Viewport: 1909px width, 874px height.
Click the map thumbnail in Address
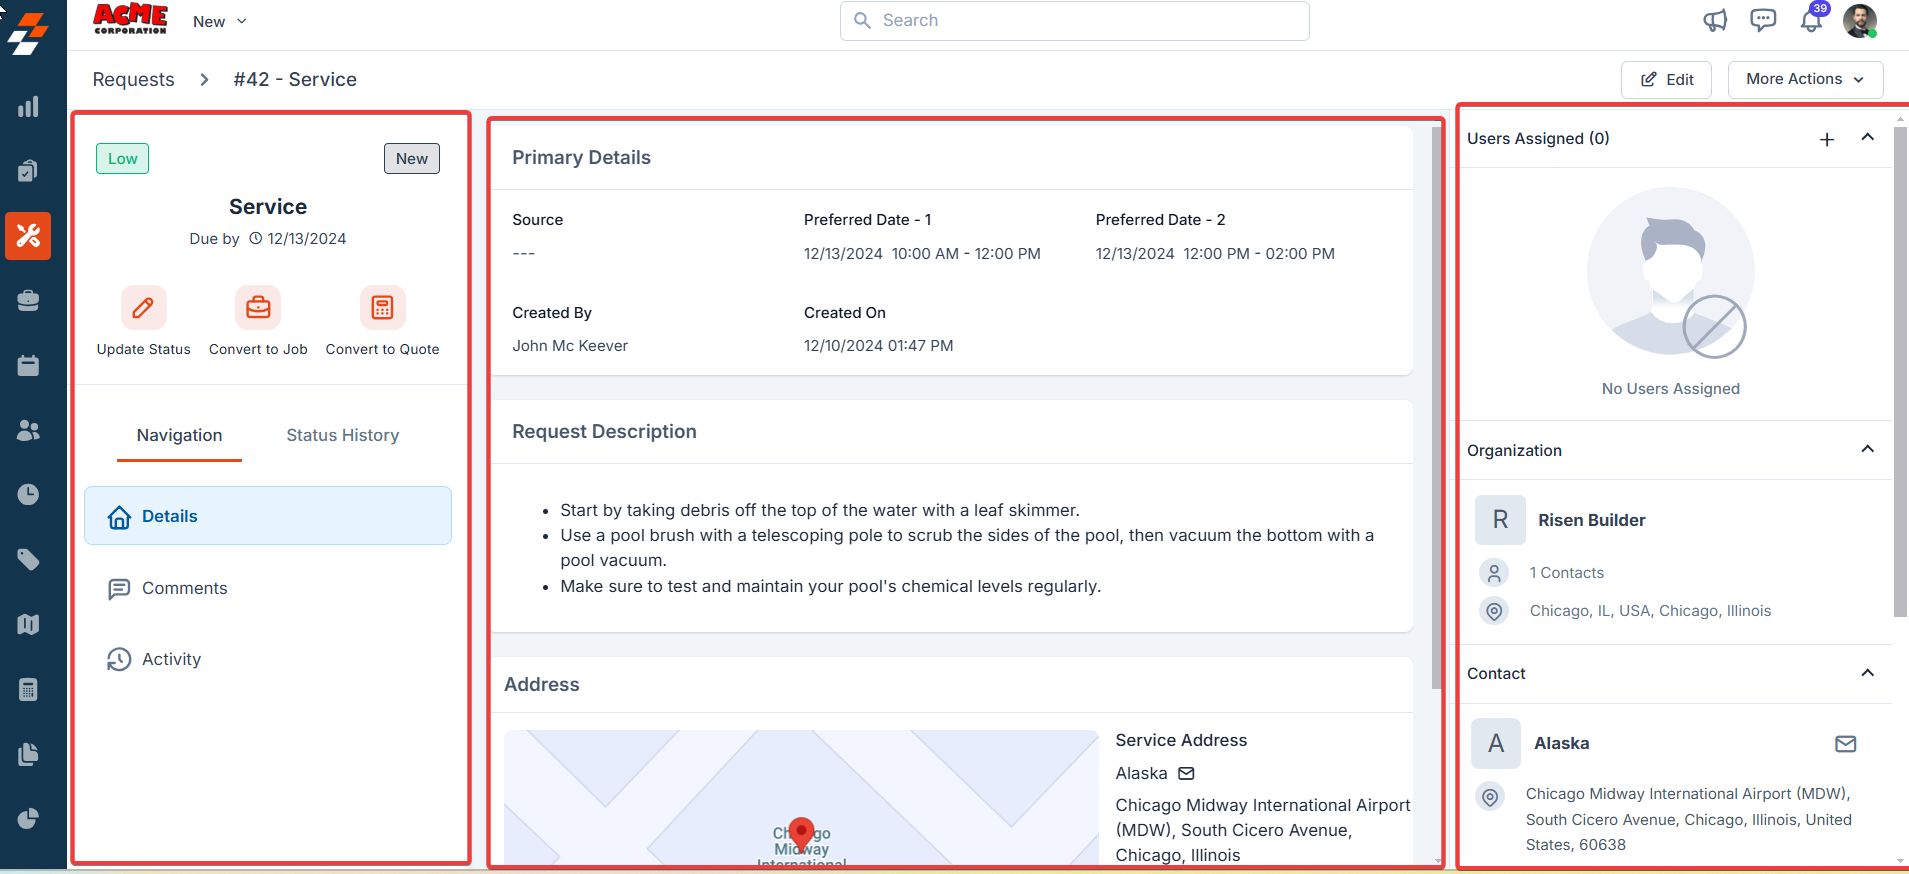[x=801, y=797]
